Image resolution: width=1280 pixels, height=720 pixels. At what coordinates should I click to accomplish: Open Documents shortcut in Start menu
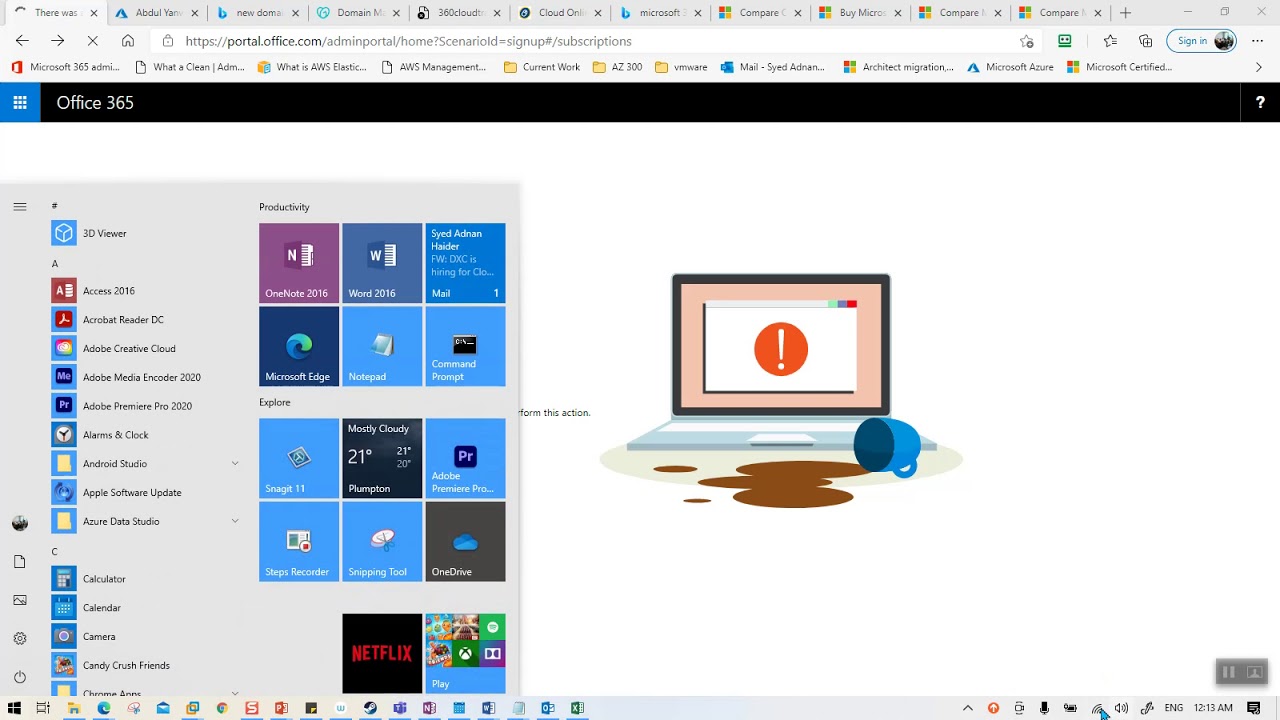tap(20, 562)
